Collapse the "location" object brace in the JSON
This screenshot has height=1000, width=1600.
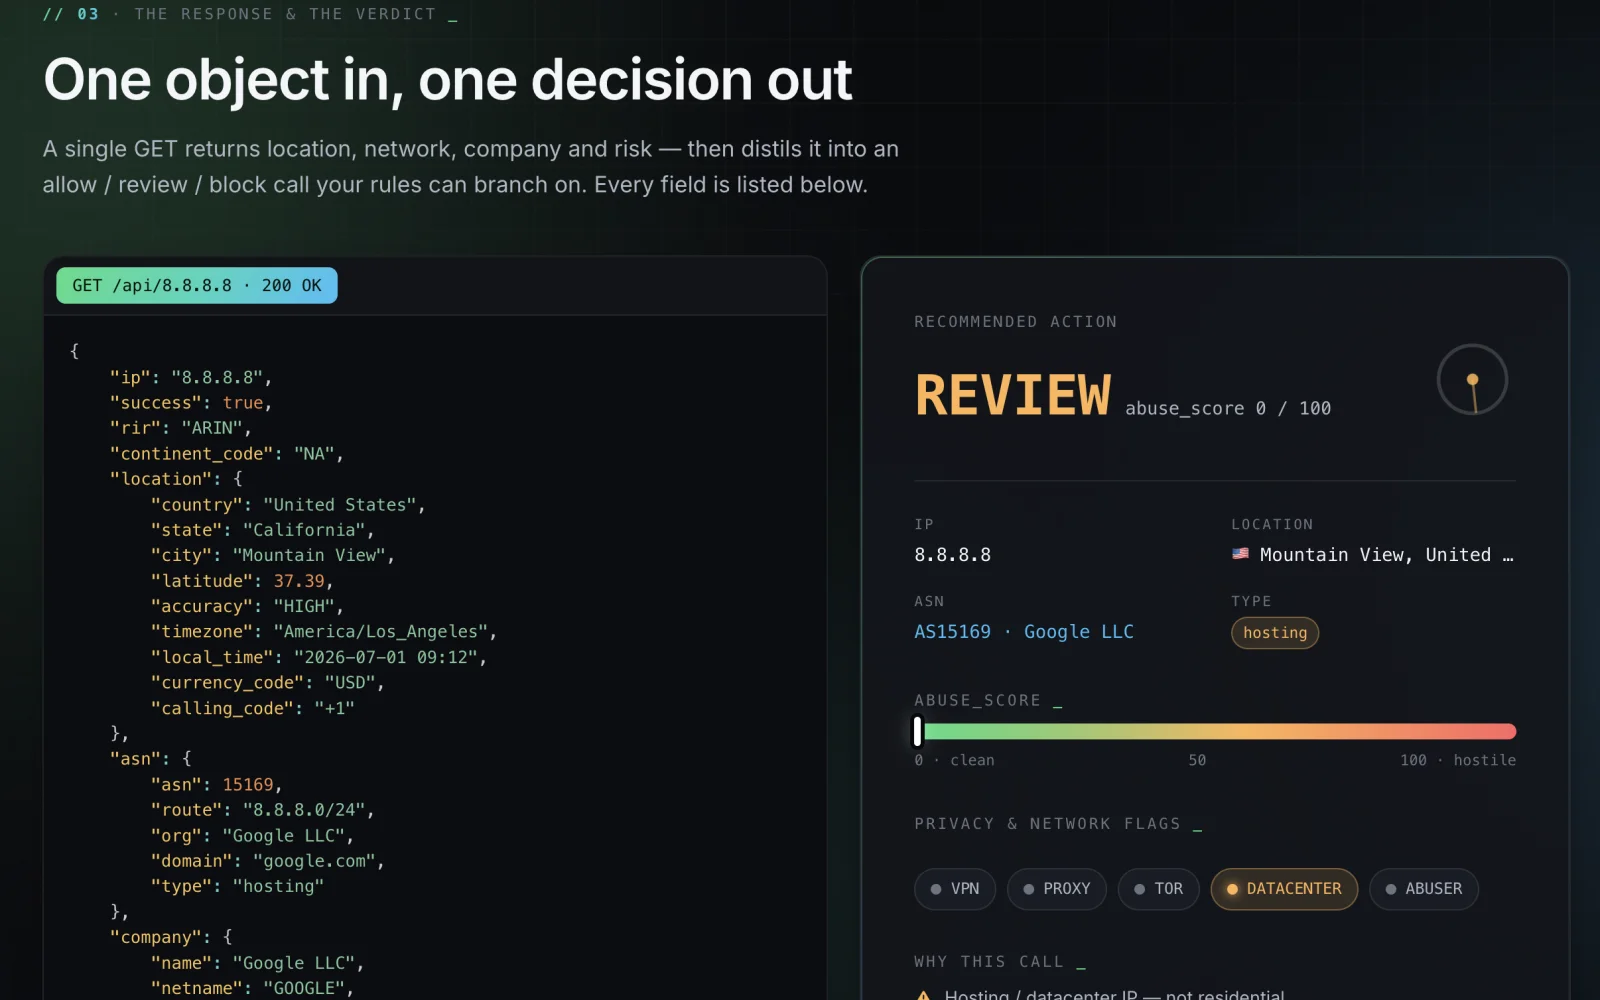click(238, 479)
